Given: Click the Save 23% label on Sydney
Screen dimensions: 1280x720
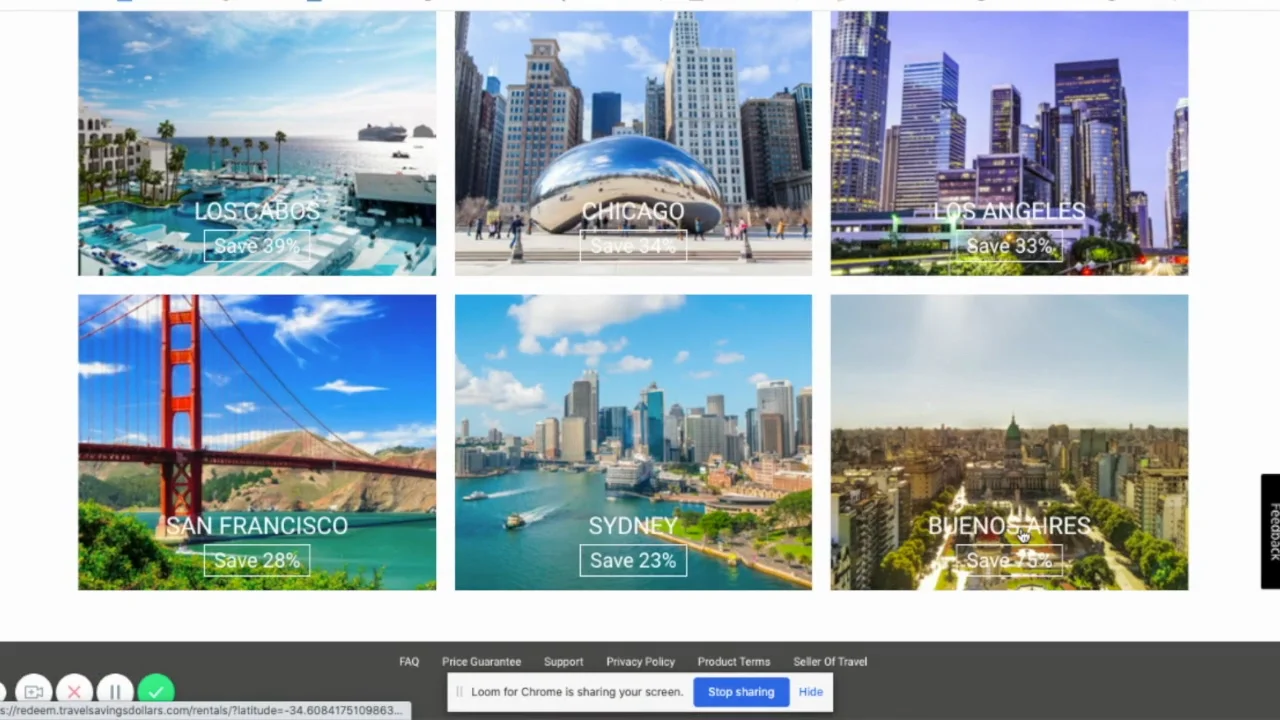Looking at the screenshot, I should coord(633,560).
